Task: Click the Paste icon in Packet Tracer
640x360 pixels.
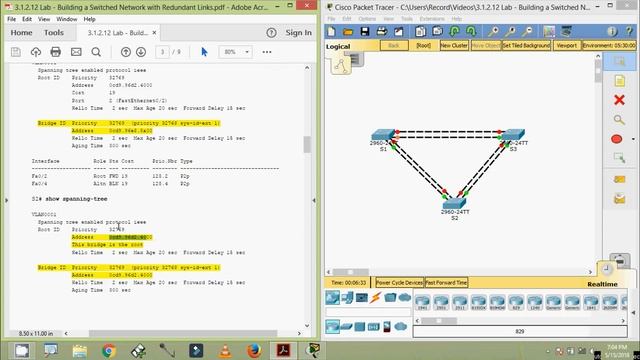Action: [437, 31]
